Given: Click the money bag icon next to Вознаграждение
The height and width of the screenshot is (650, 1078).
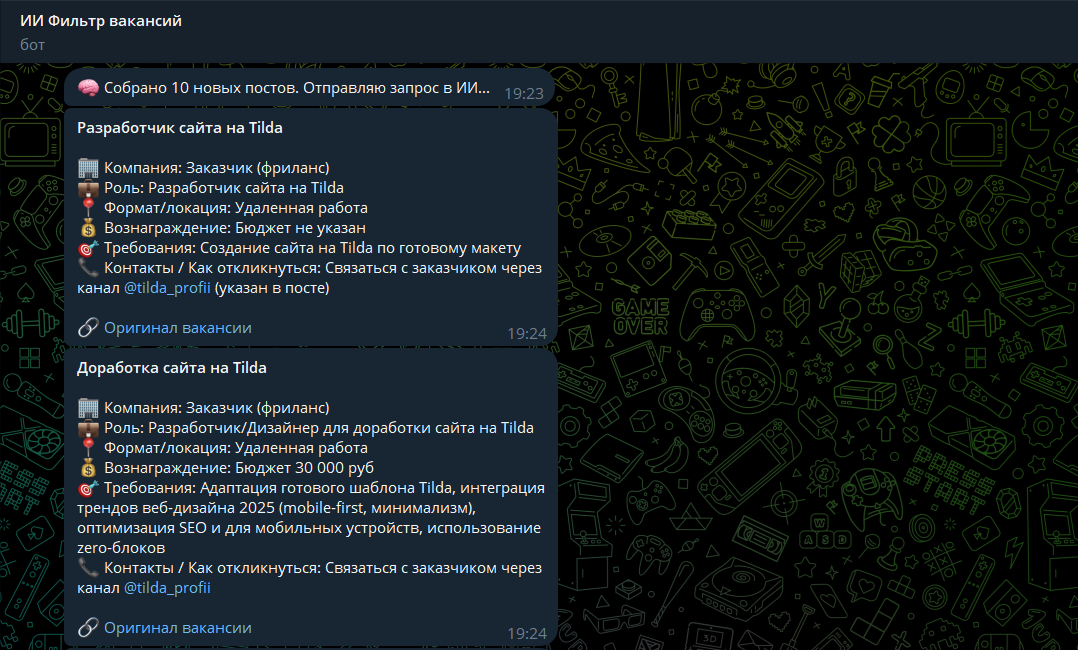Looking at the screenshot, I should pyautogui.click(x=89, y=227).
